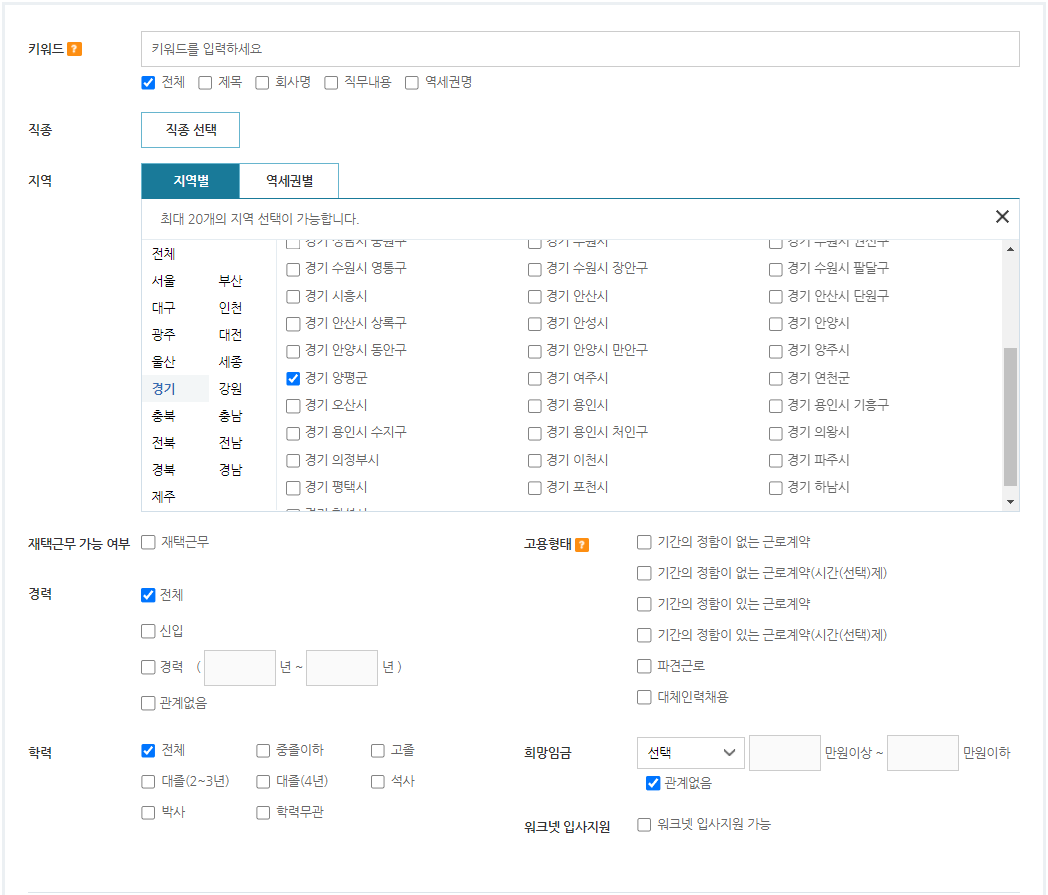
Task: Check the 신입 experience option
Action: point(147,630)
